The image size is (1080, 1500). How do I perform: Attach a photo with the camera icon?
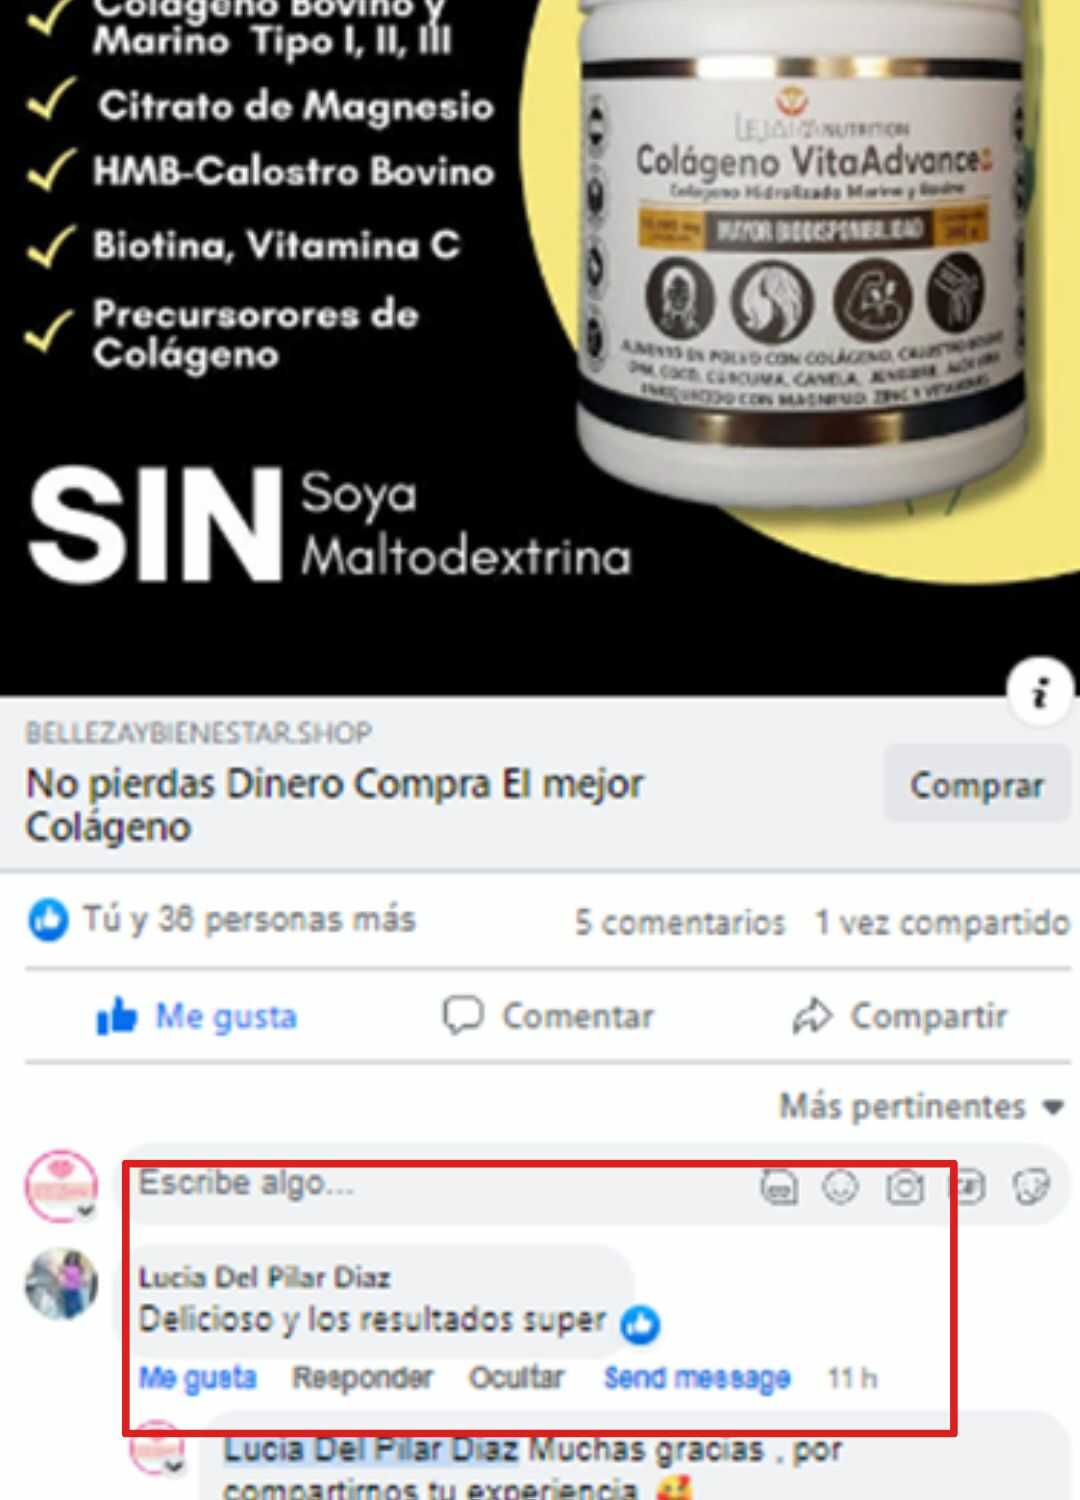click(904, 1187)
